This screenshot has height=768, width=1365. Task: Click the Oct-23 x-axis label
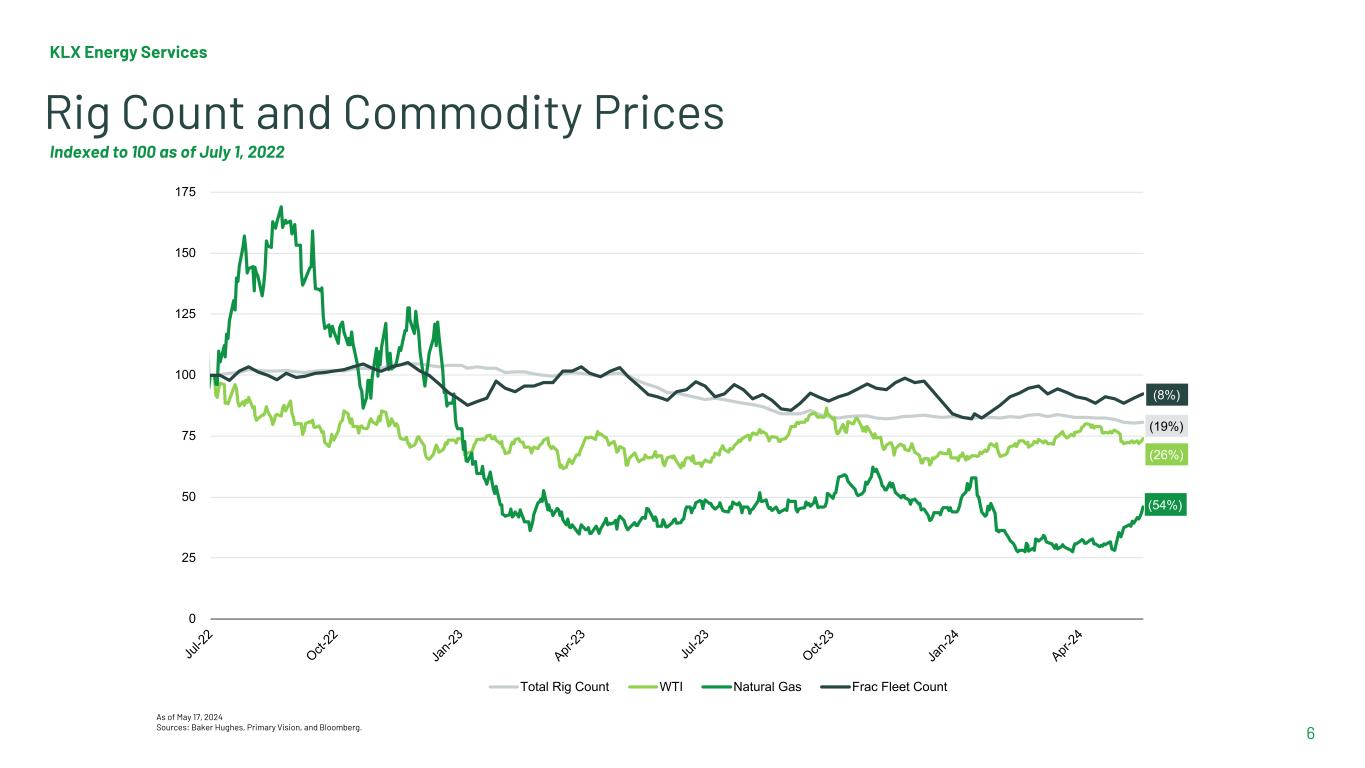(818, 646)
